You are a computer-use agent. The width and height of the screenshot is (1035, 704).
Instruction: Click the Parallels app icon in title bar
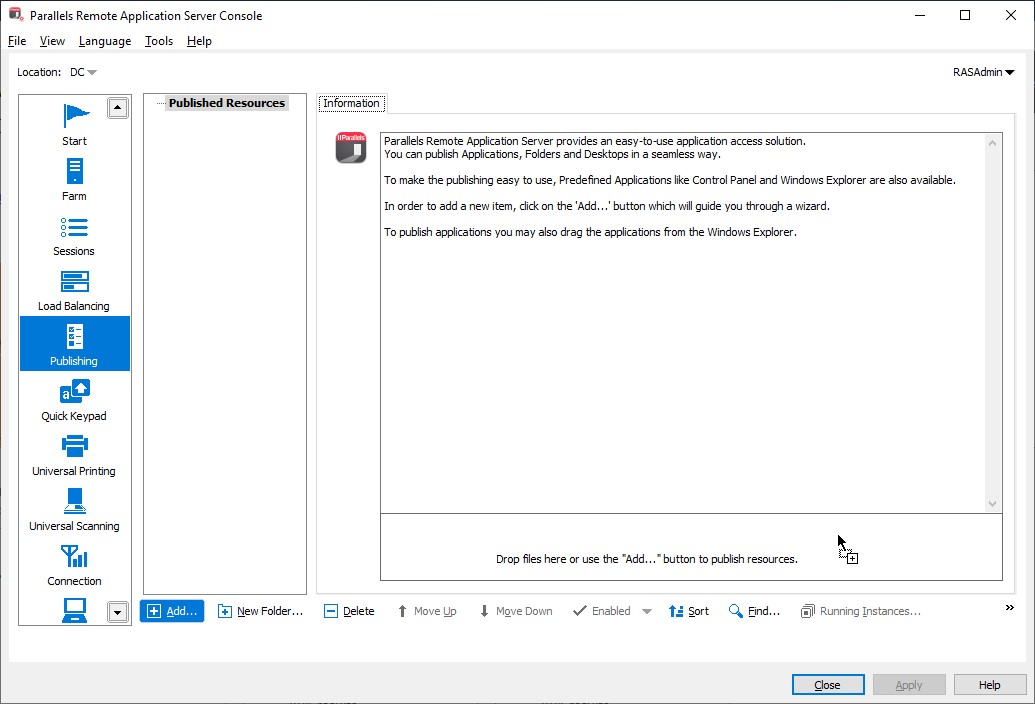point(16,15)
